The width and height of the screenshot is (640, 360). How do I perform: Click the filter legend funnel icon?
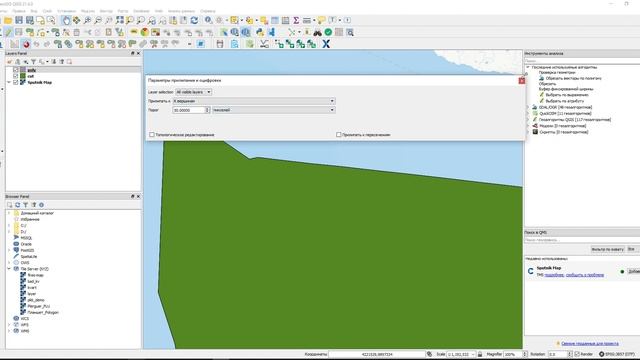pyautogui.click(x=34, y=62)
